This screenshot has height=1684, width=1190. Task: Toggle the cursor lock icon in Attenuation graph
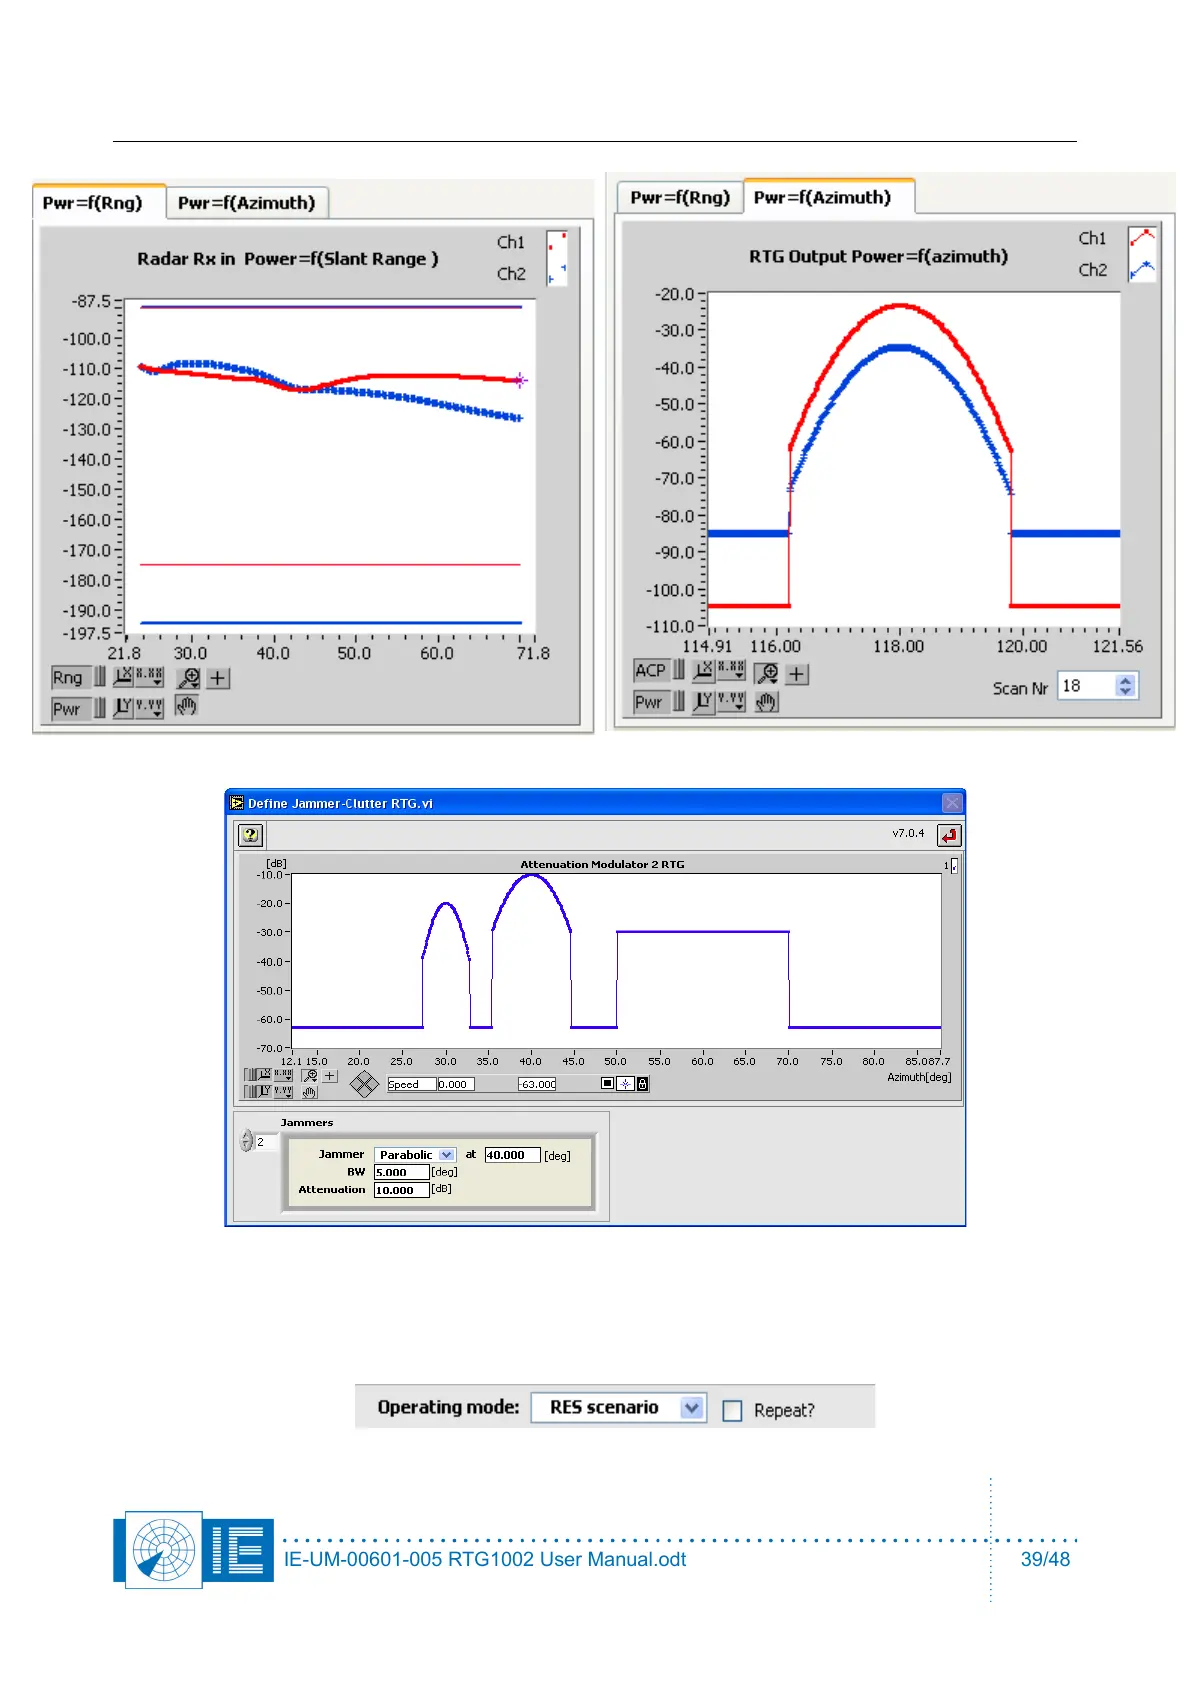click(x=642, y=1084)
